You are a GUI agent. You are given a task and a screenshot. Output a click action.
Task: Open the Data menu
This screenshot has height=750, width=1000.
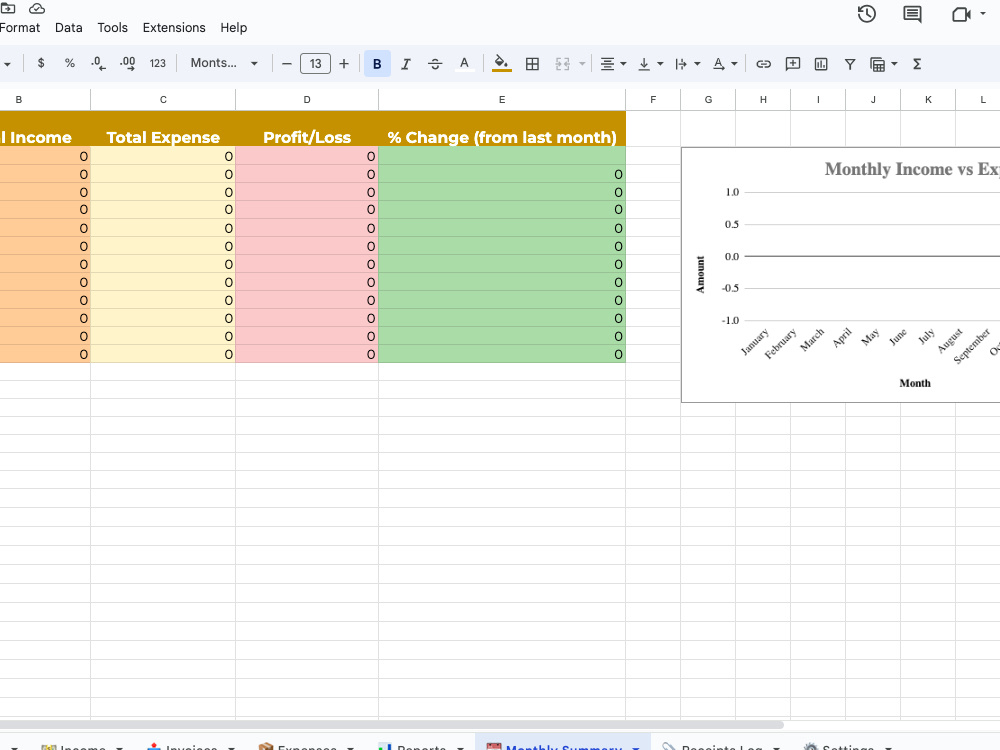68,27
